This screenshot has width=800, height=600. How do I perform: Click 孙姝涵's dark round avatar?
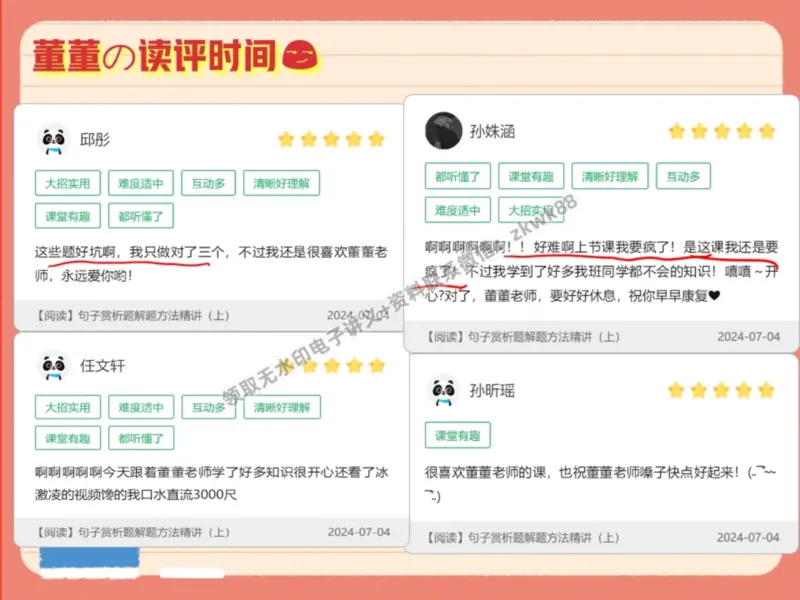click(443, 131)
